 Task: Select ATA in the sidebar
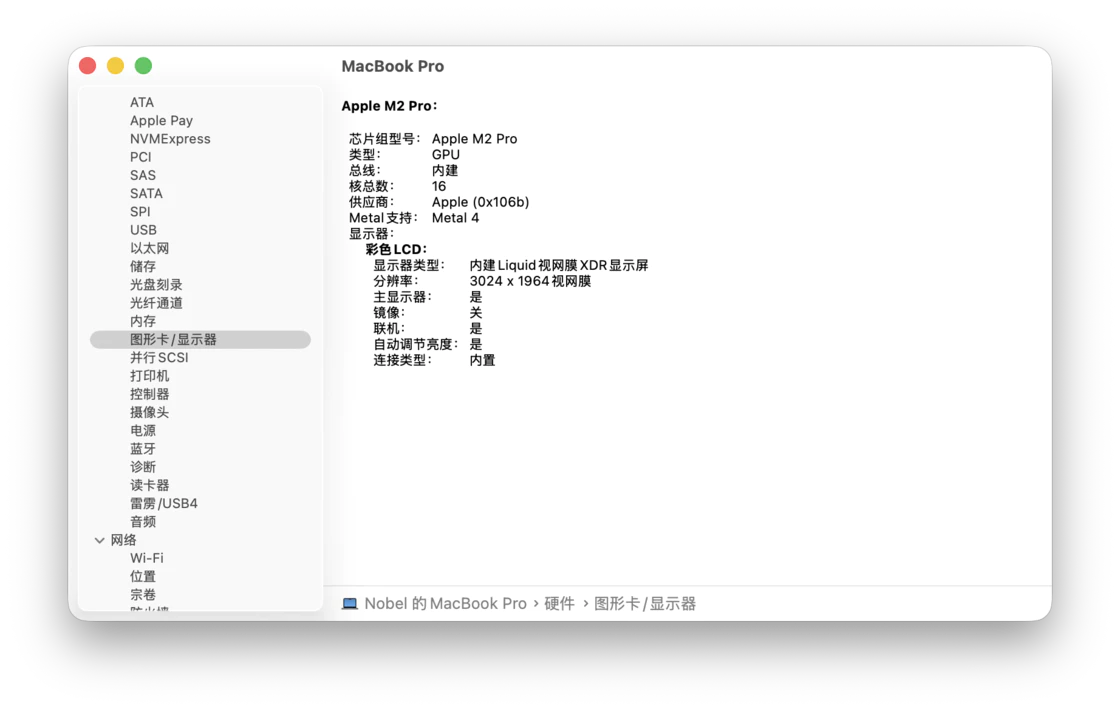coord(141,102)
